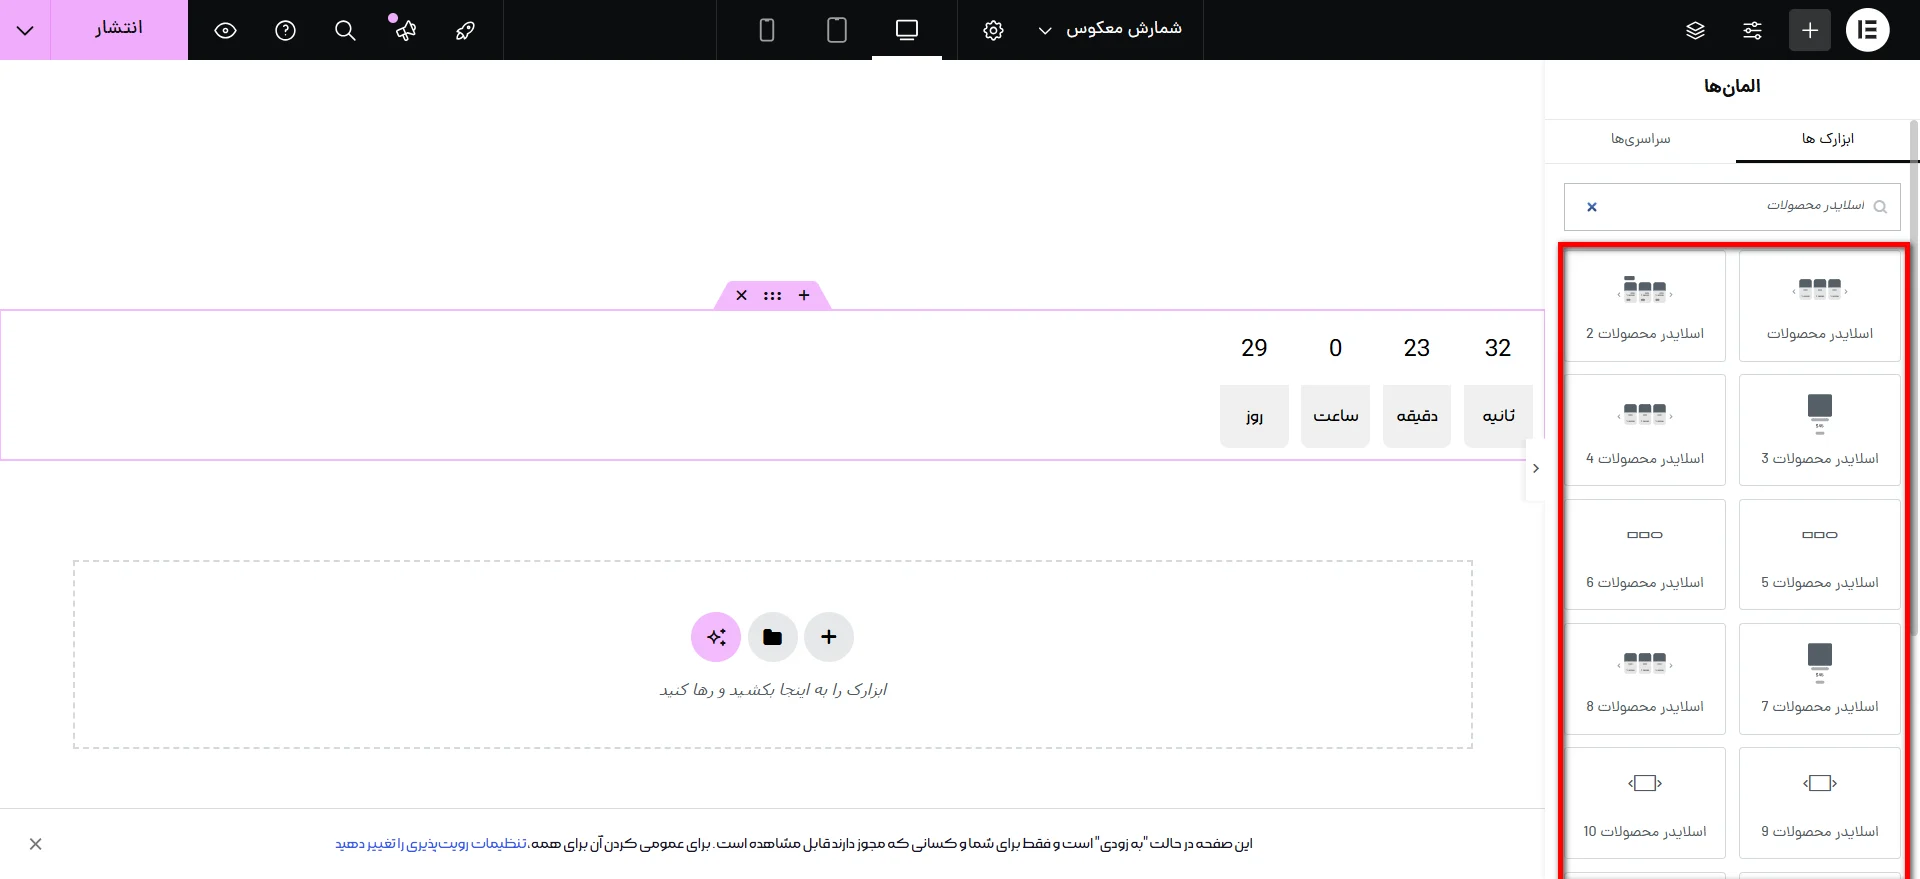Select the اسلایدر محصولات 10 widget
Viewport: 1920px width, 879px height.
click(x=1645, y=803)
